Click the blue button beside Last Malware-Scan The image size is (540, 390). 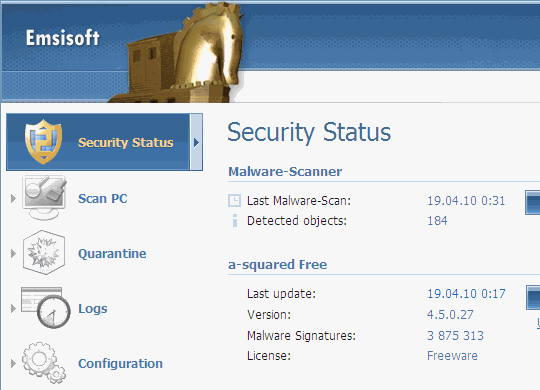[x=532, y=202]
